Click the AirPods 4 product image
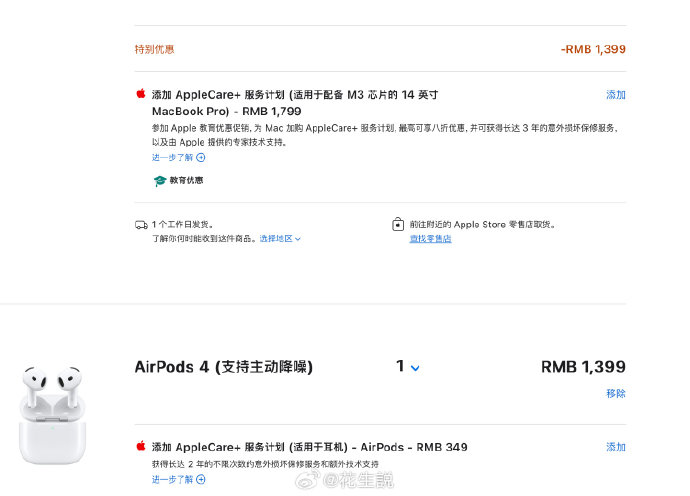 [x=52, y=415]
